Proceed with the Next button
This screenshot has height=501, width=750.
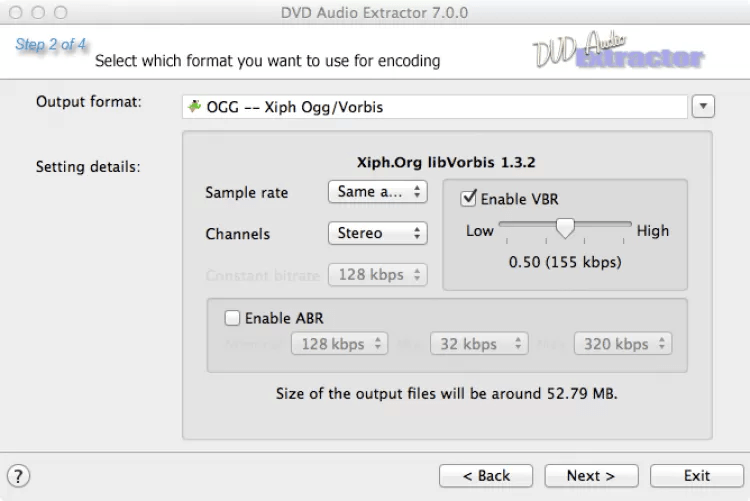click(x=590, y=476)
